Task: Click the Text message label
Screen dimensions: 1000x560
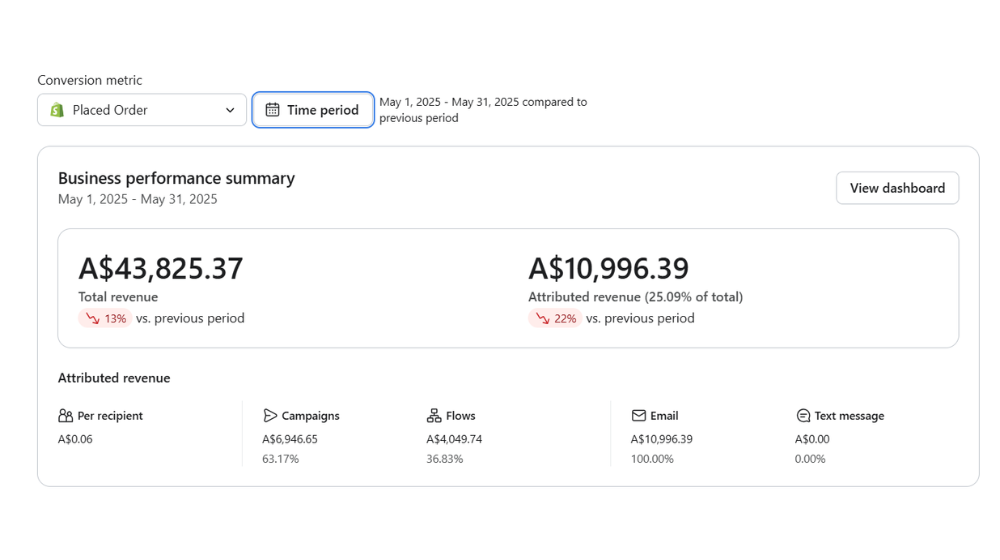Action: [x=849, y=416]
